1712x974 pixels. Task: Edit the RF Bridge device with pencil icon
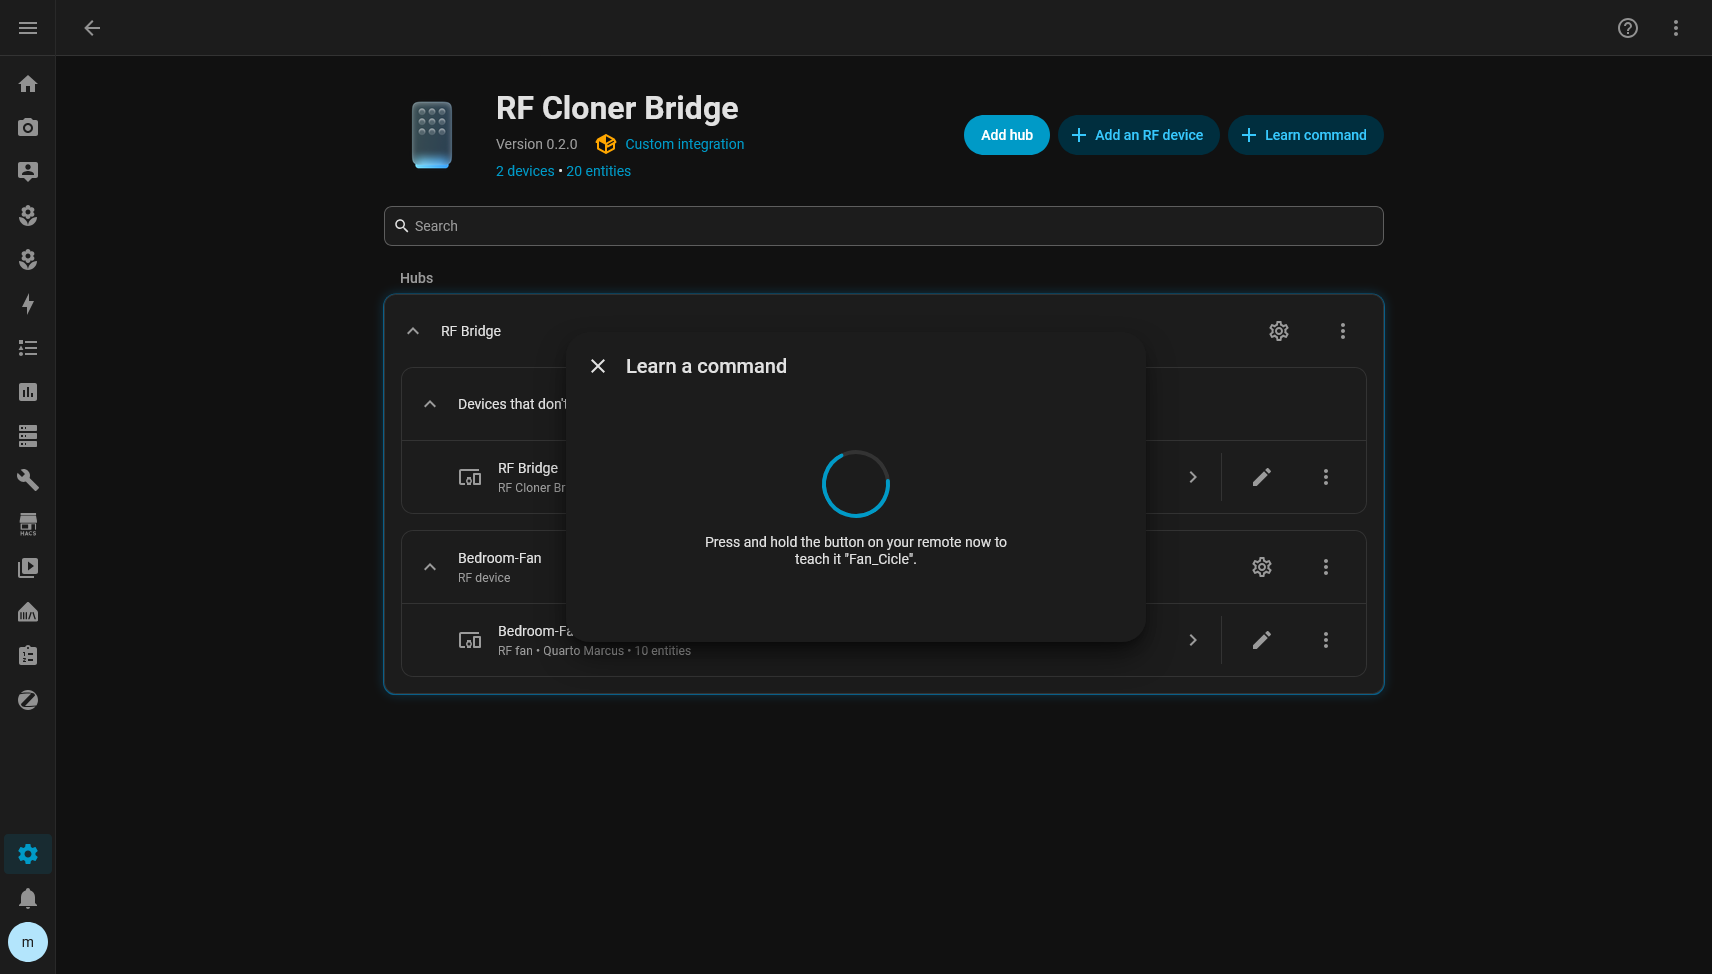(1262, 477)
